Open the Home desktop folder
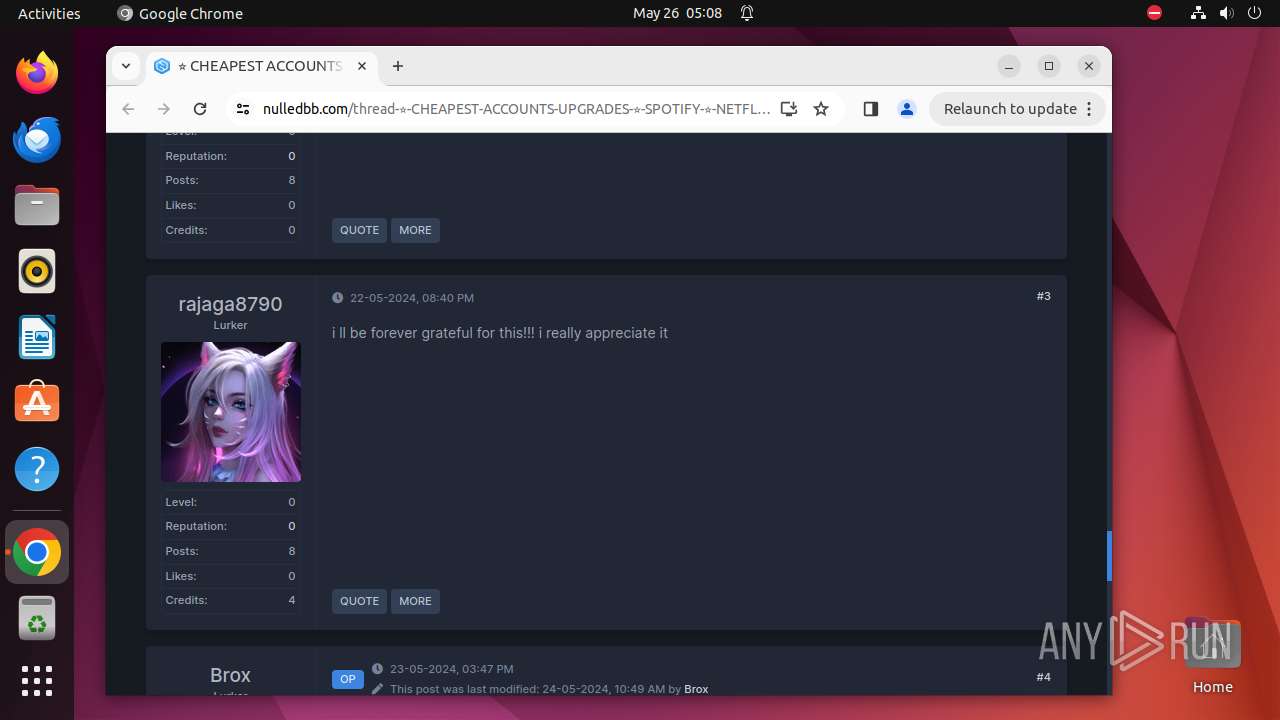 pyautogui.click(x=1212, y=656)
